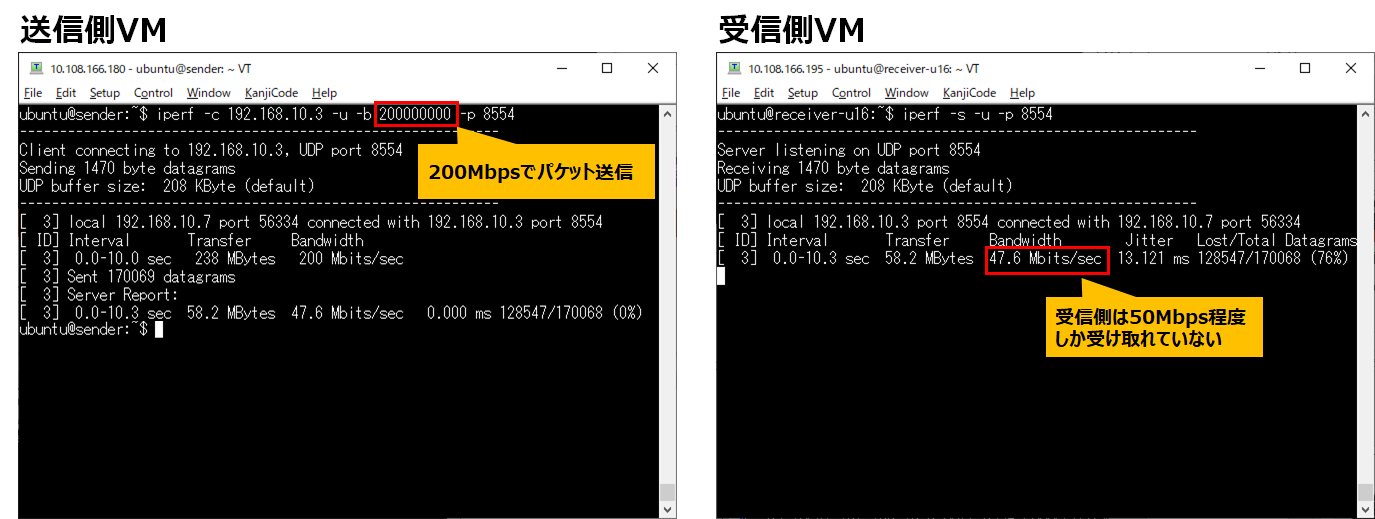Click 'Lost/Total Datagrams' column header in receiver
1375x519 pixels.
1277,241
